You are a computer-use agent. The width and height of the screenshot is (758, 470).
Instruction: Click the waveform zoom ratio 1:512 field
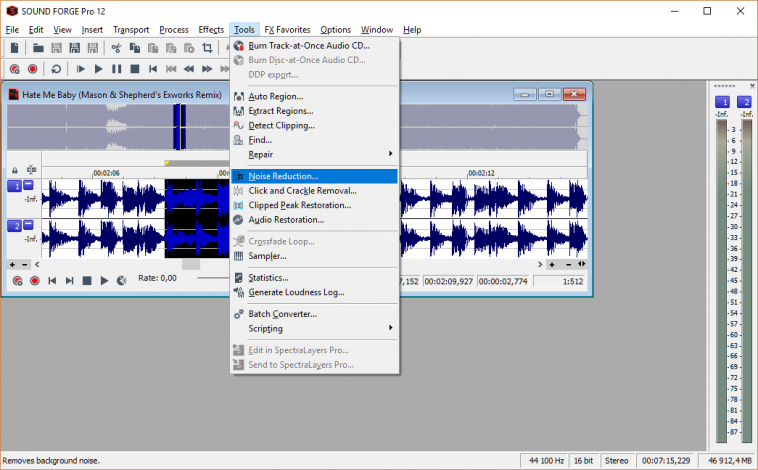pos(572,282)
